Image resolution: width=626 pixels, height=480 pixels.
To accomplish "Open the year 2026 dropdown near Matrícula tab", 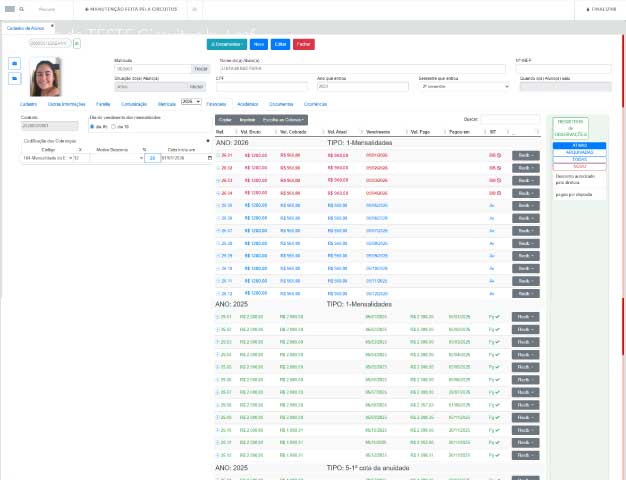I will click(x=191, y=101).
